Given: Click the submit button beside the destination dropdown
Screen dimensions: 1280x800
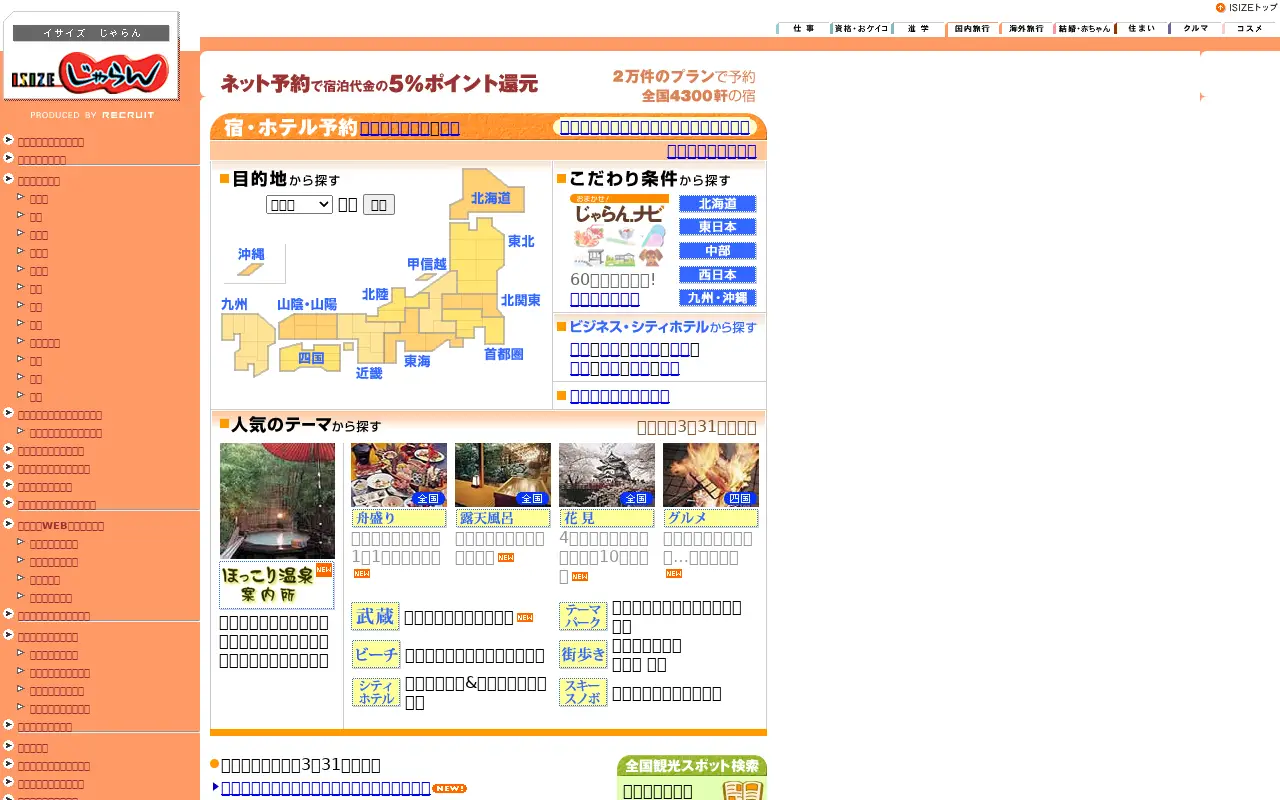Looking at the screenshot, I should [x=379, y=204].
